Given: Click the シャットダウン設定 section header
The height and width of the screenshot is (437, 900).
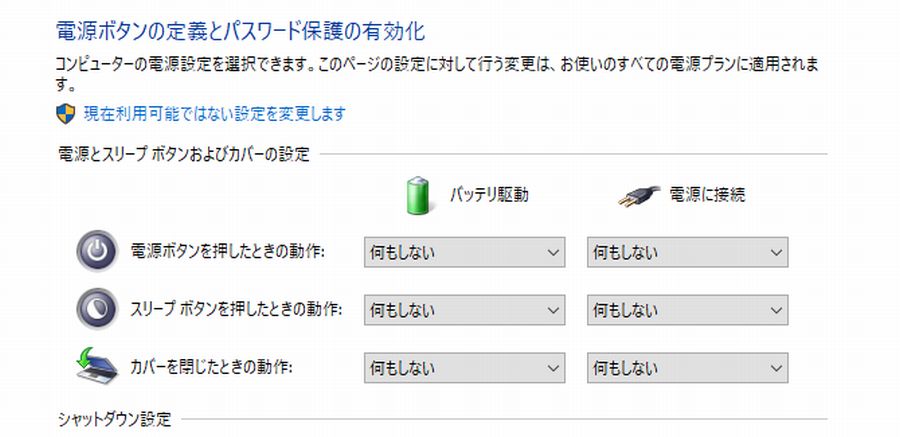Looking at the screenshot, I should click(115, 420).
